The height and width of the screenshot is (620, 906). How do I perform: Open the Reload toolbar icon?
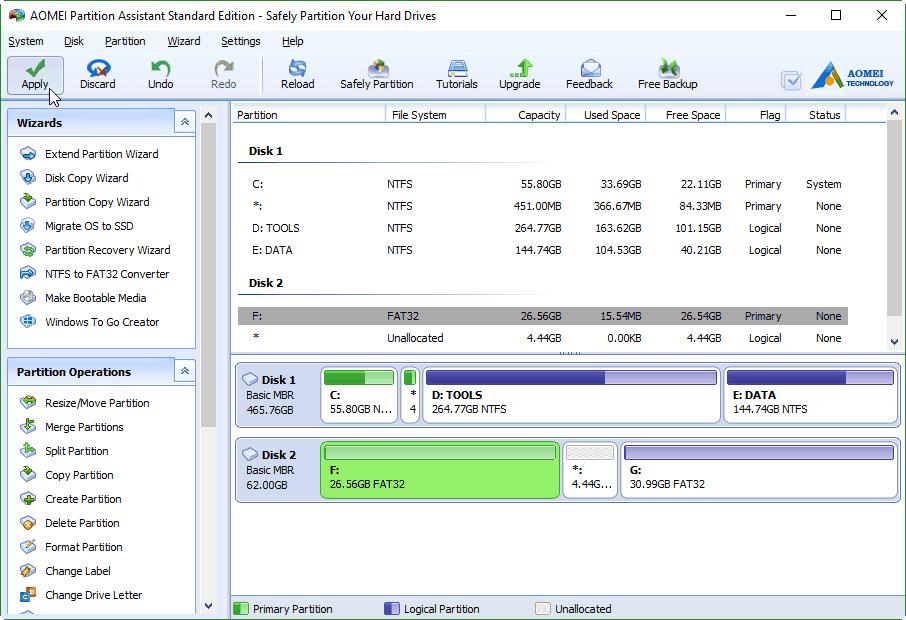click(297, 73)
